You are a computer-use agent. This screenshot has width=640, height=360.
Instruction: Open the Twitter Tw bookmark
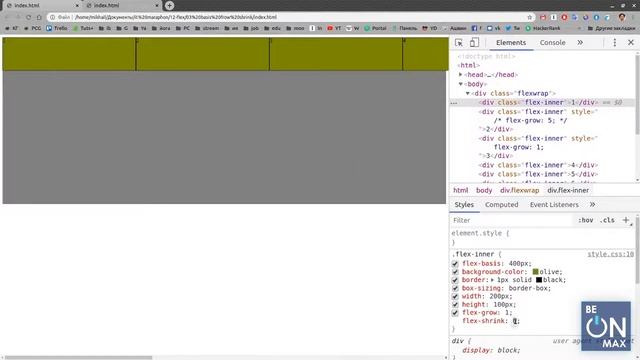513,28
